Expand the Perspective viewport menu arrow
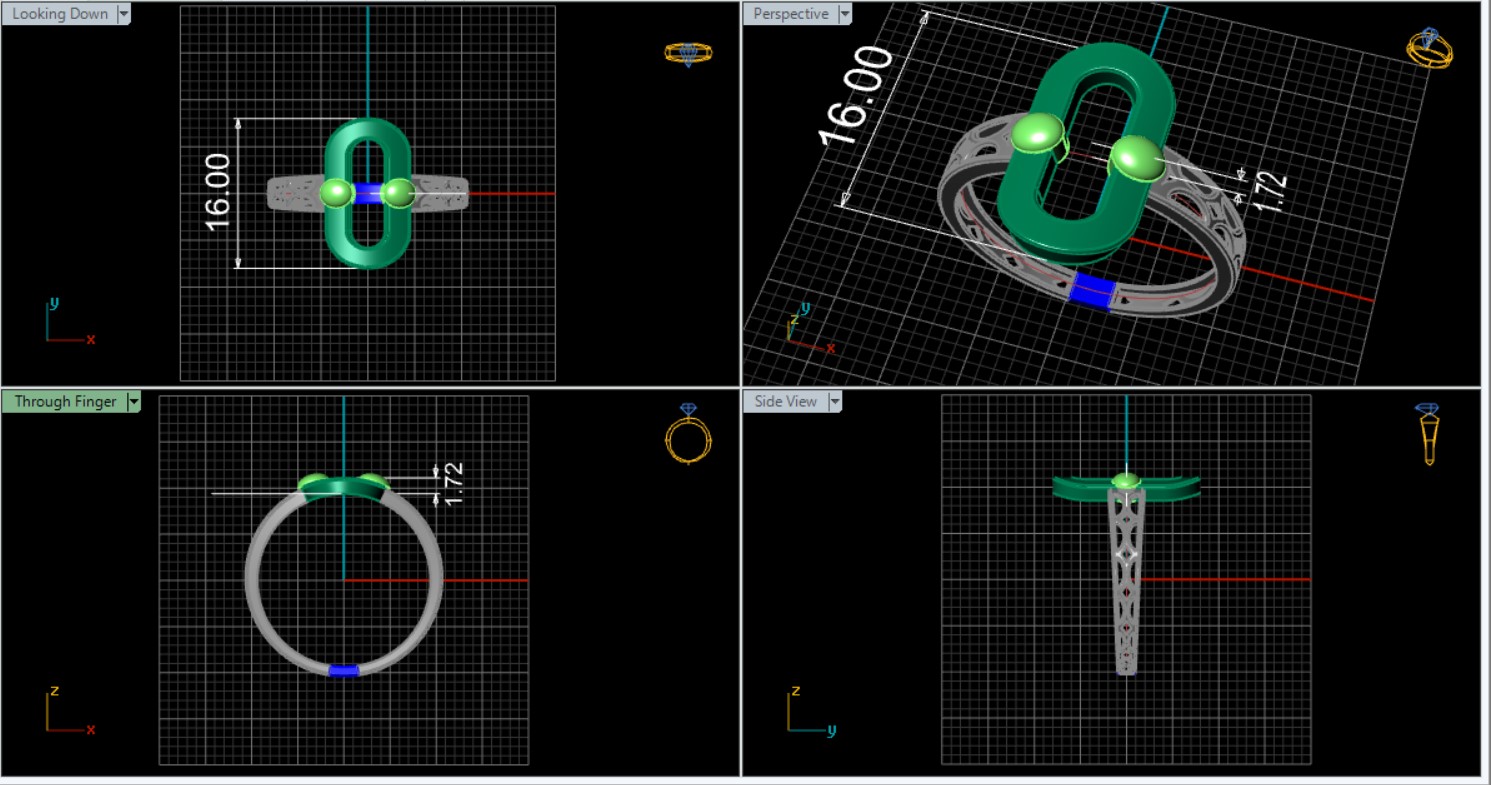This screenshot has width=1491, height=785. [845, 14]
